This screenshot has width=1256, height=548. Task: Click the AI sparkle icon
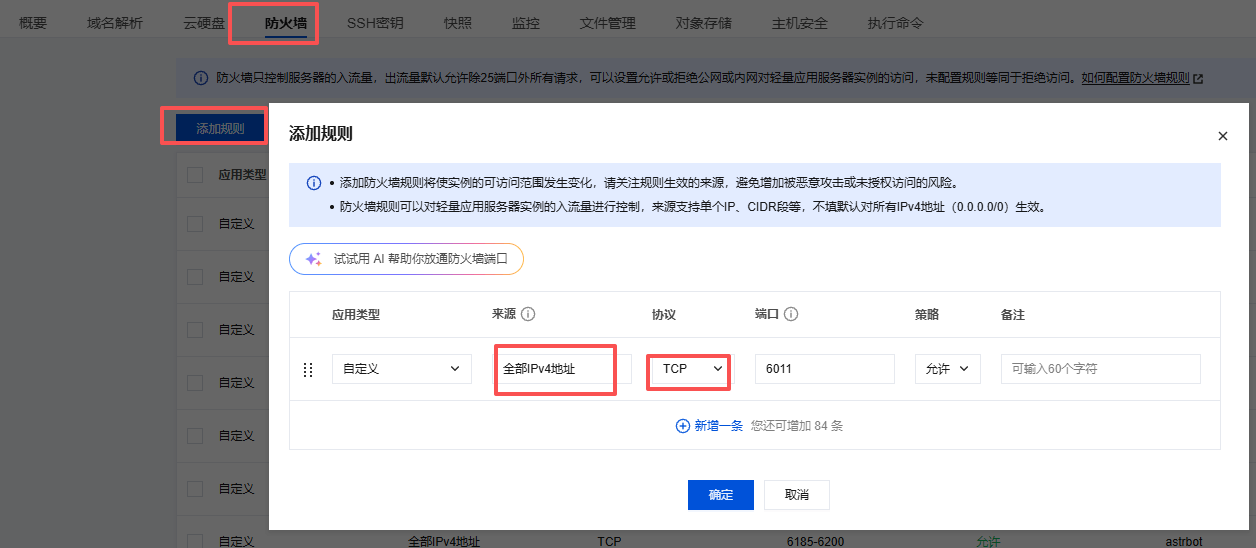(x=313, y=259)
